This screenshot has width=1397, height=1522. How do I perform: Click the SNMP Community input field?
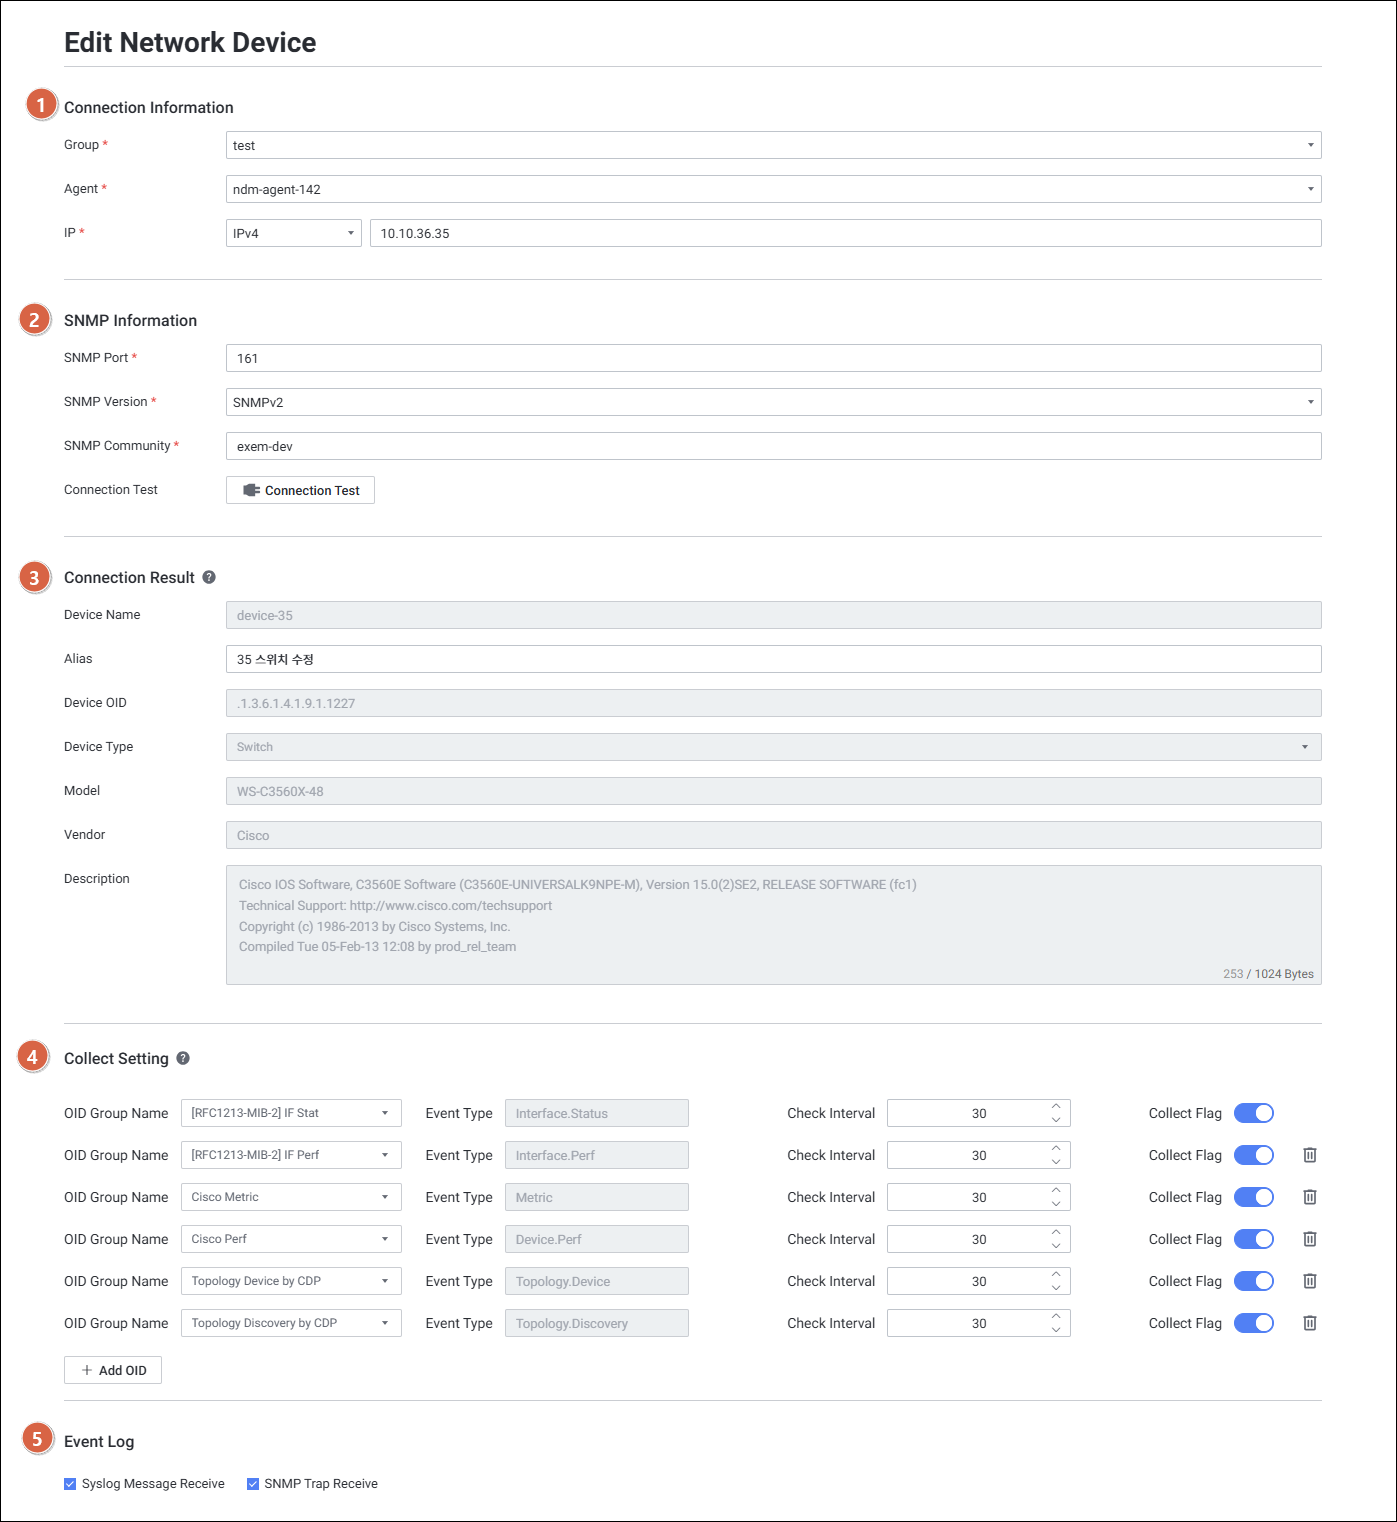coord(773,446)
